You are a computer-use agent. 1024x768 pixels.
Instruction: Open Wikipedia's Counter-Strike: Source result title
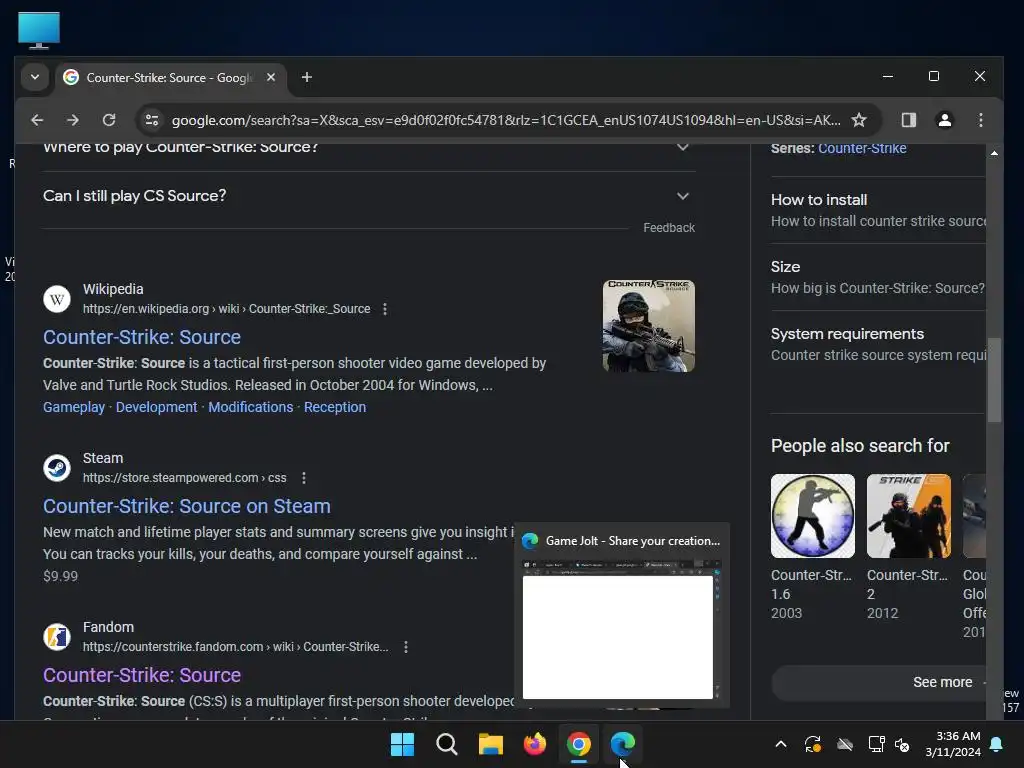click(142, 337)
